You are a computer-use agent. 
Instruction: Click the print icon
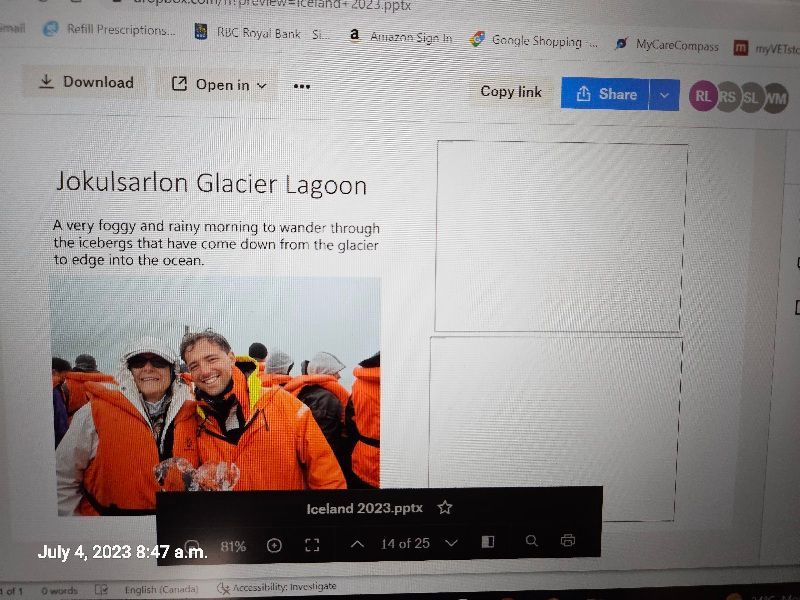click(568, 540)
